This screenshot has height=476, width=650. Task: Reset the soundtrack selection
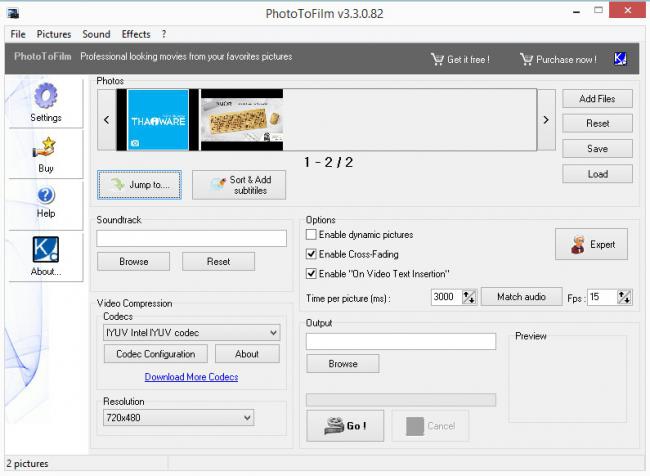coord(218,262)
